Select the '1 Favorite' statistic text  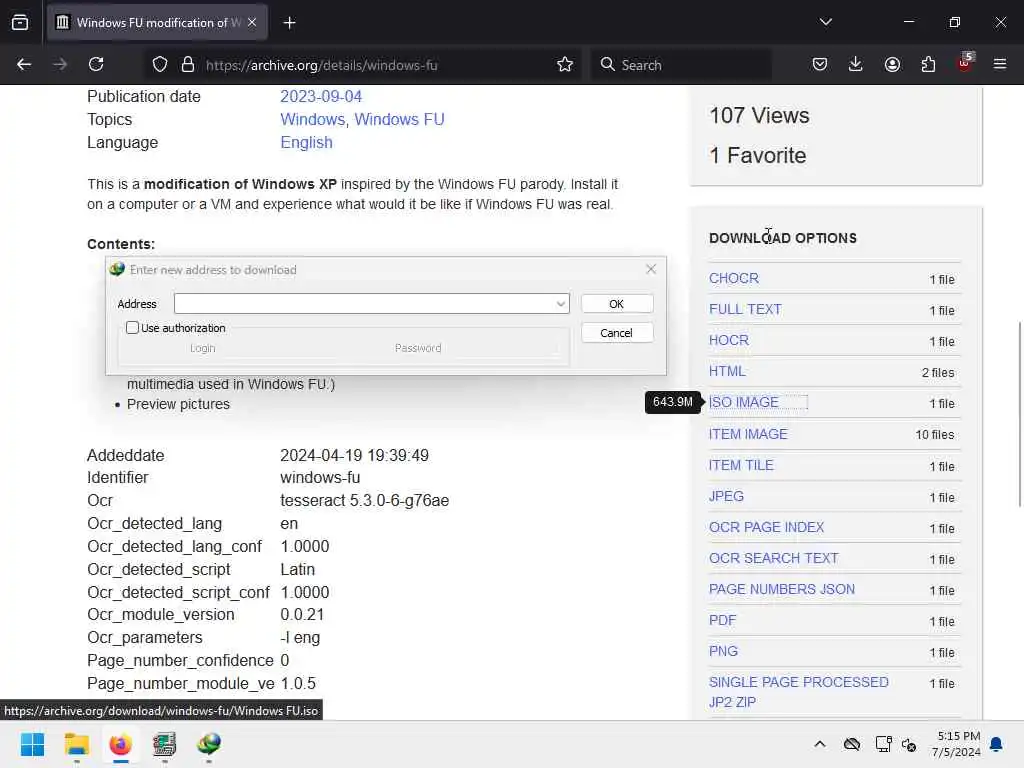point(758,155)
